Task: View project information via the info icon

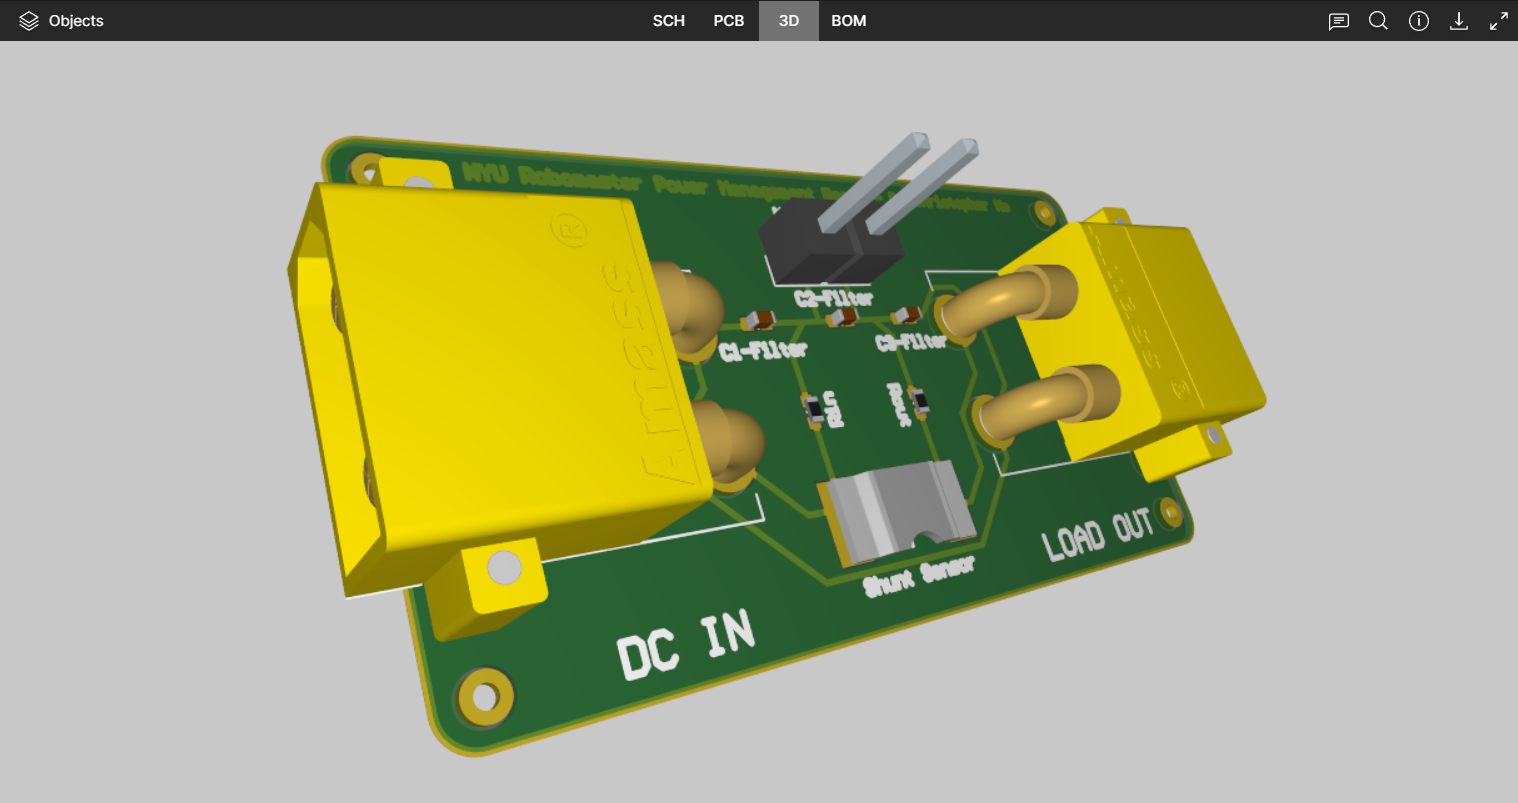Action: [x=1418, y=20]
